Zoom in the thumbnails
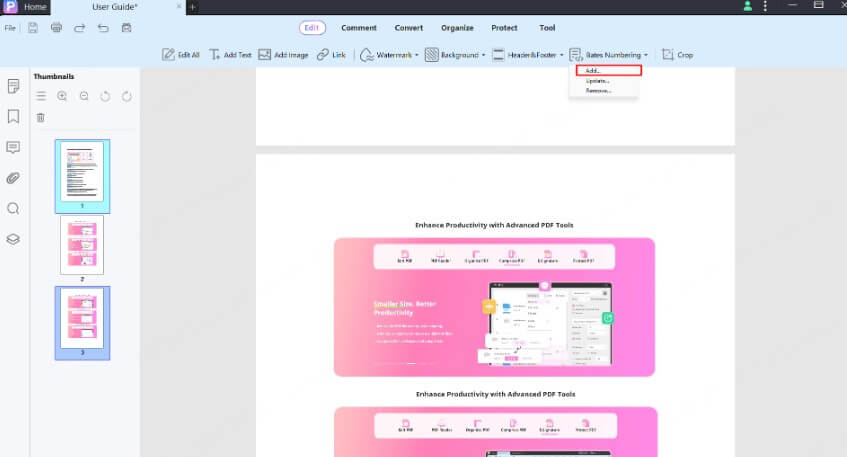The width and height of the screenshot is (847, 457). 62,96
